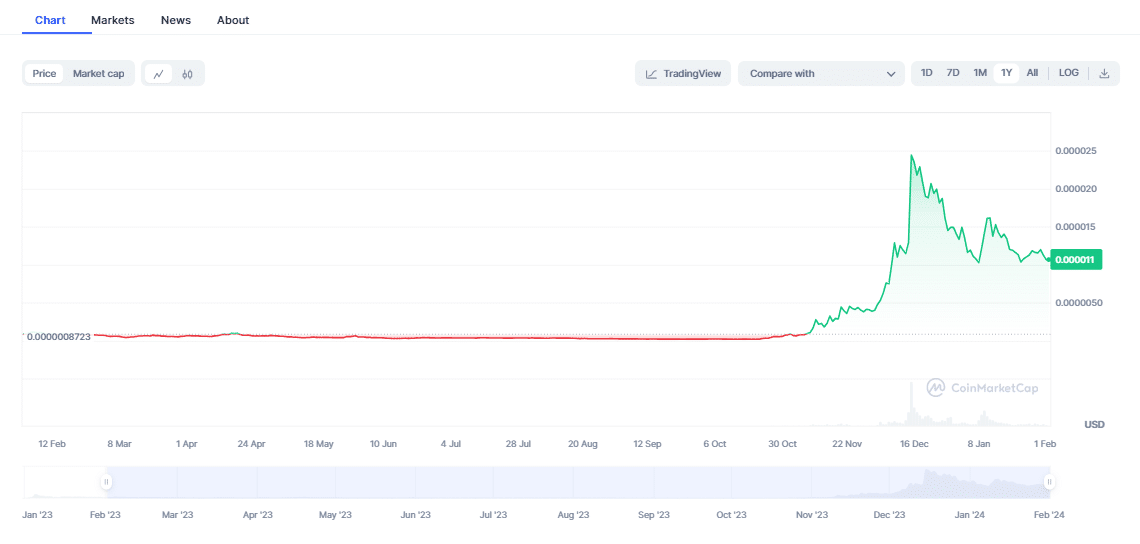The height and width of the screenshot is (544, 1140).
Task: Select the 7D time range
Action: coord(953,73)
